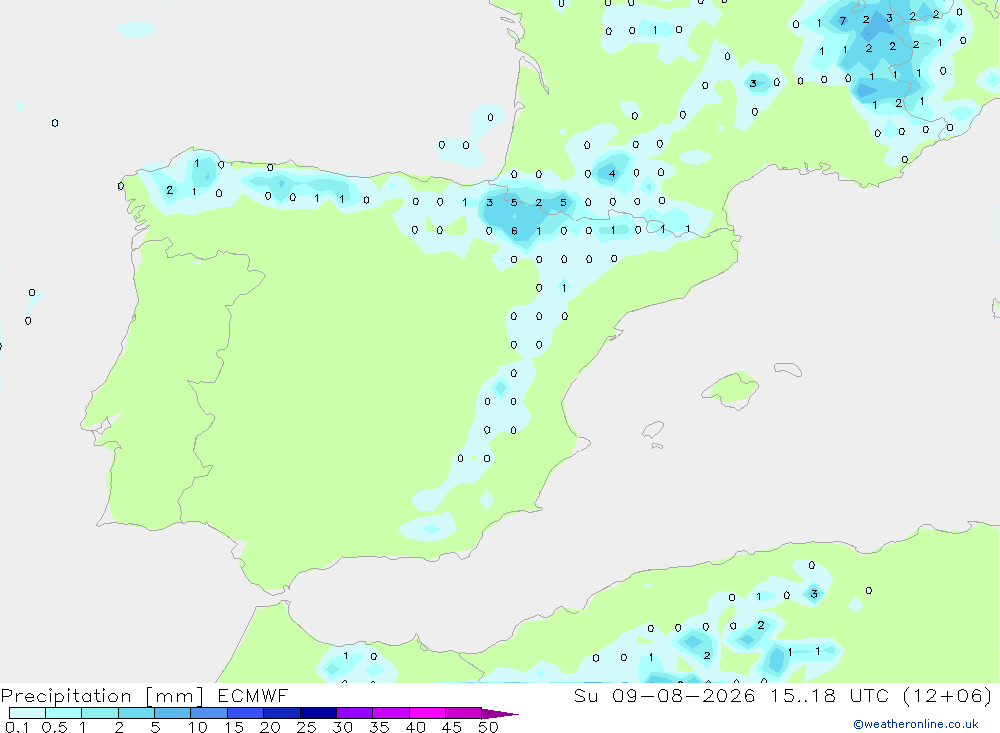
Task: Click the legend label '10'
Action: pos(198,727)
